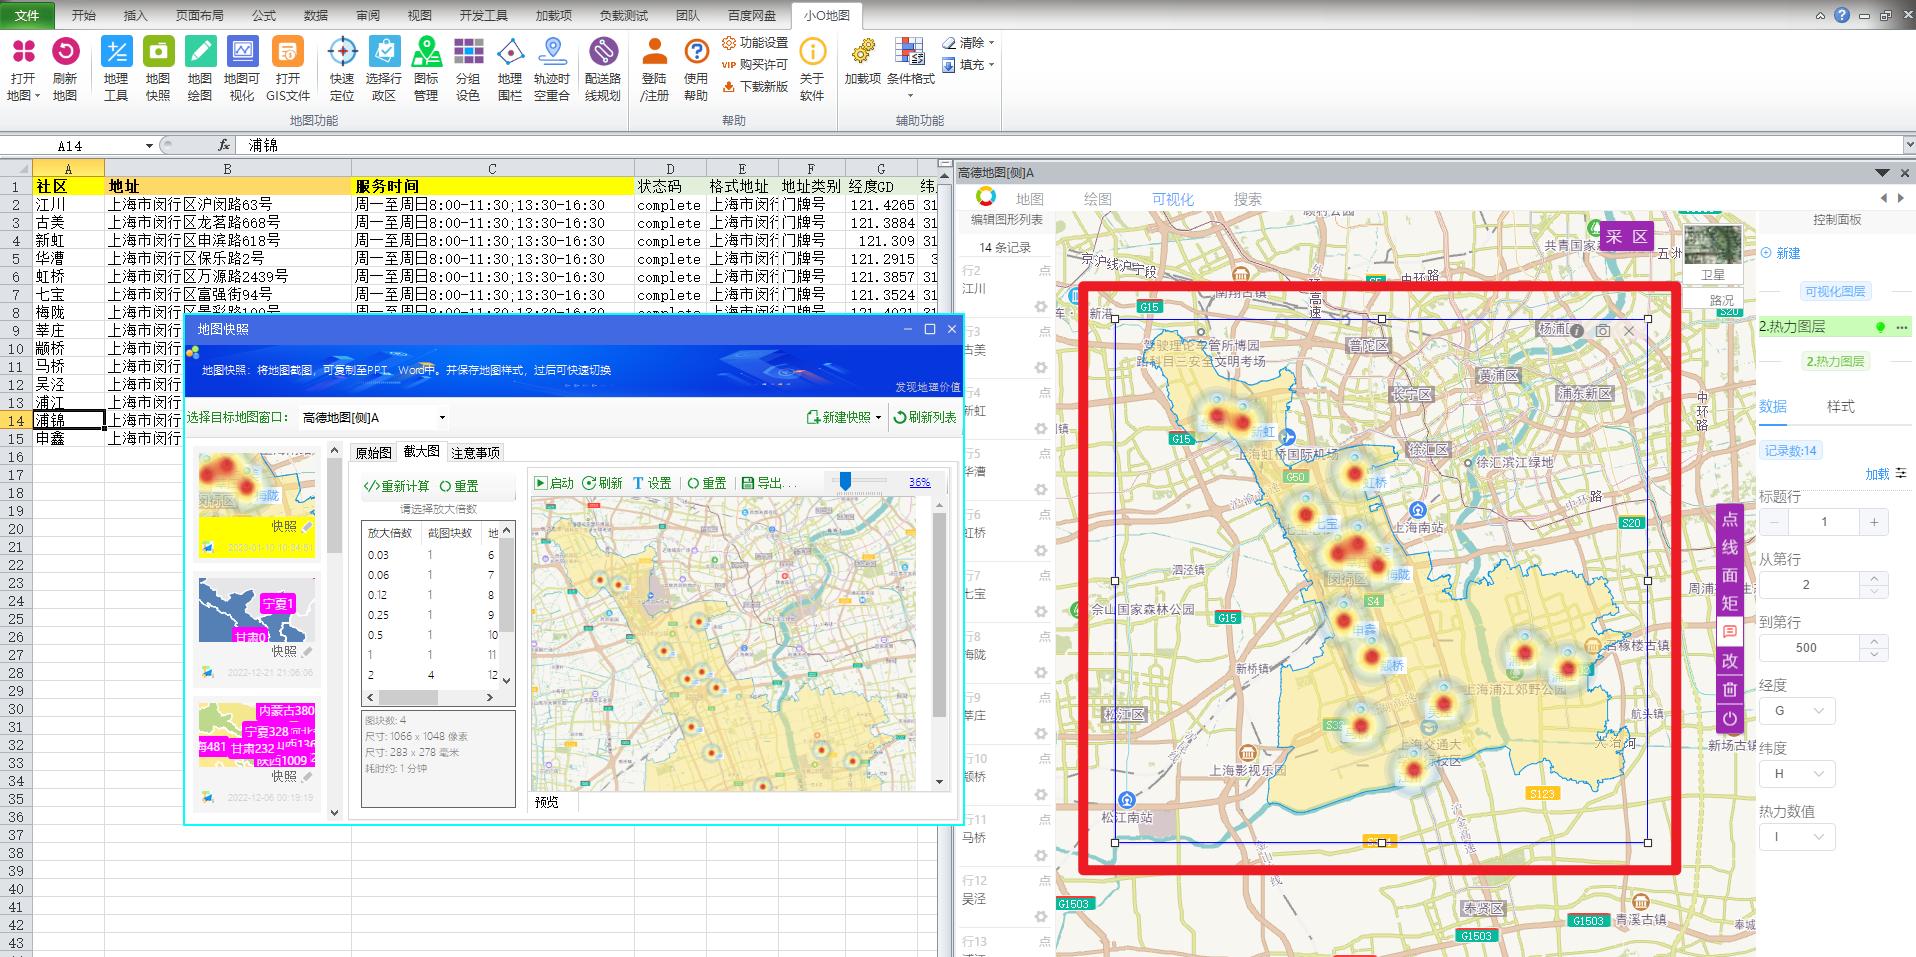The width and height of the screenshot is (1916, 957).
Task: Click the preview zoom slider handle
Action: (x=845, y=482)
